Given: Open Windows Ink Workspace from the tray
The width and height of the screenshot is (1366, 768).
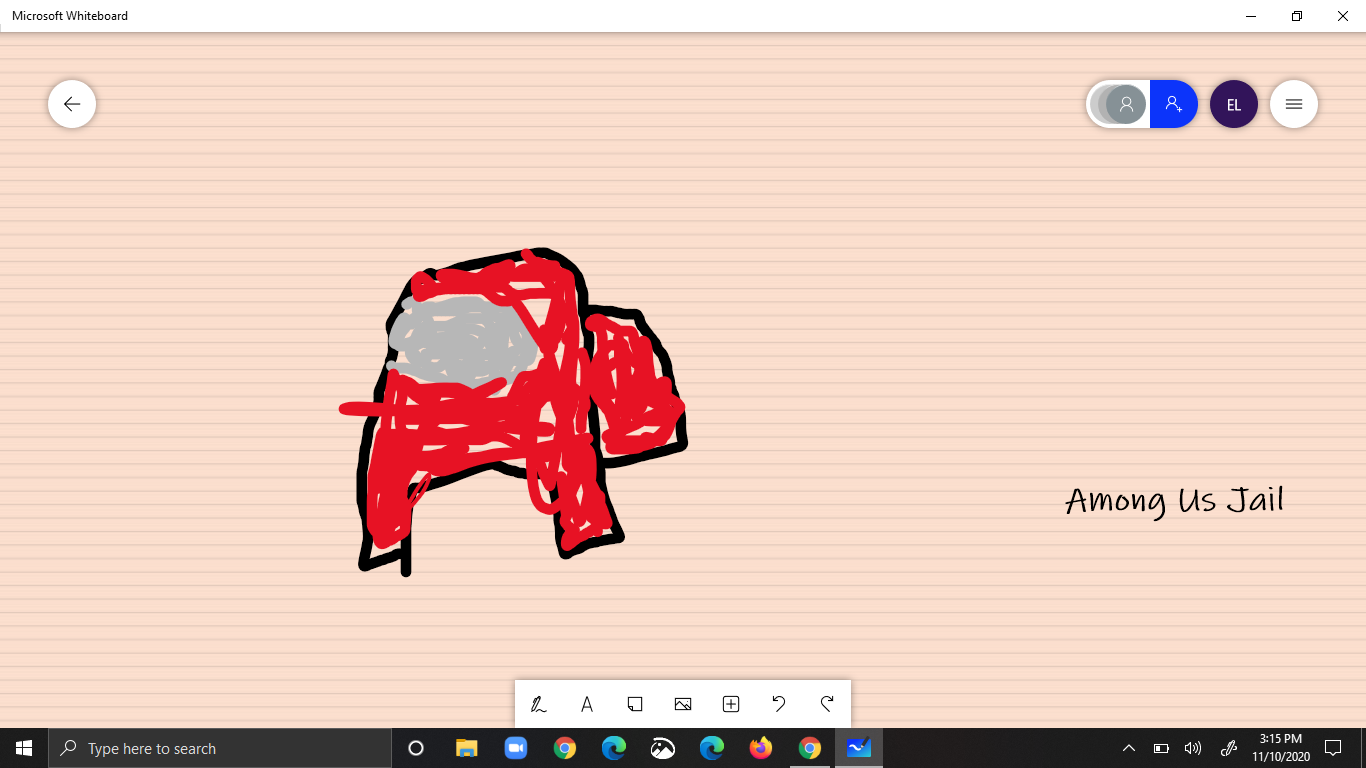Looking at the screenshot, I should click(1229, 748).
